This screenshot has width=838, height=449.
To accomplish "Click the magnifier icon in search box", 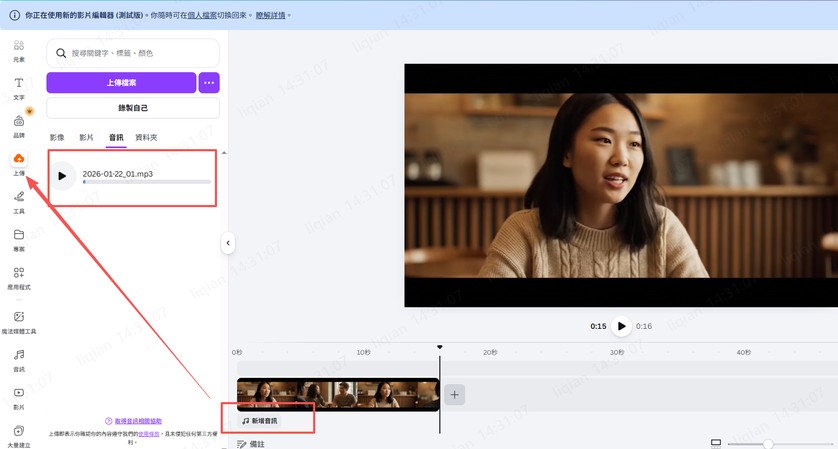I will [61, 53].
